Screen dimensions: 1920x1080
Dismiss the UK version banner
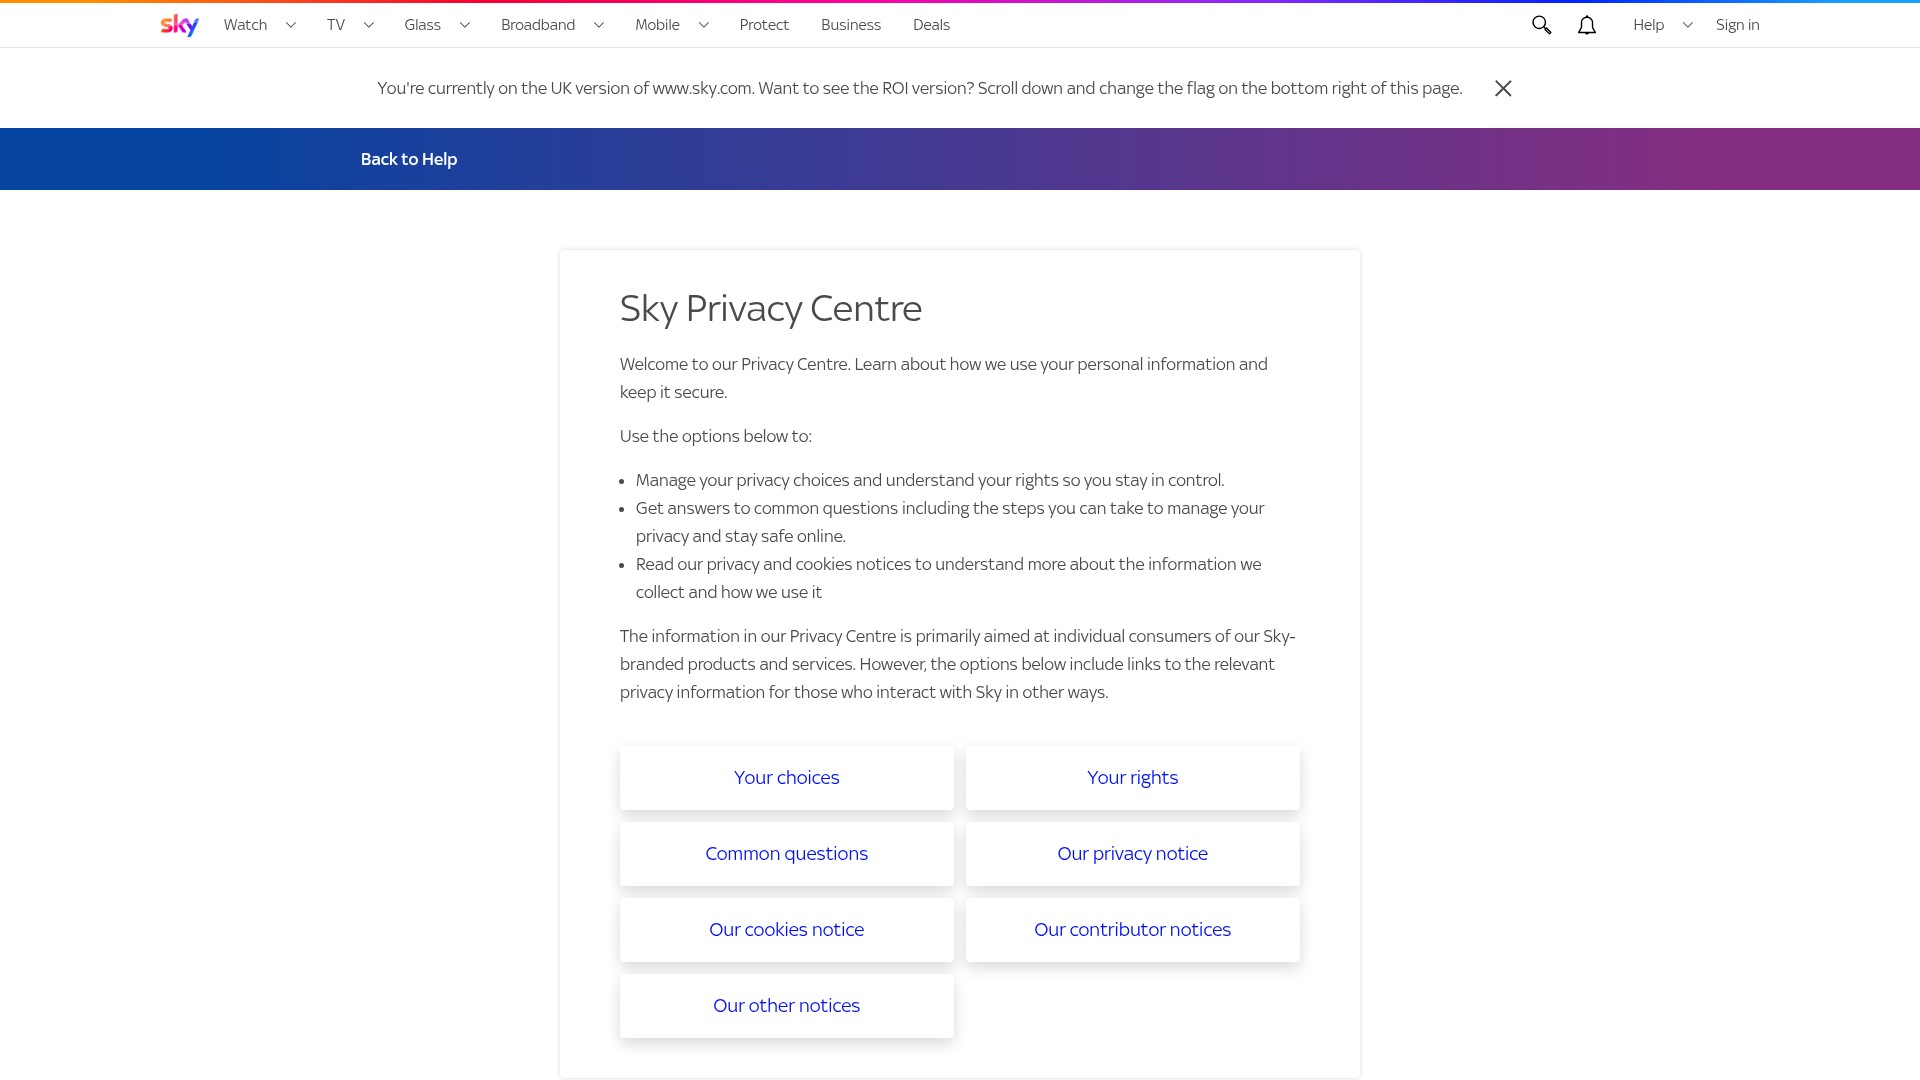pos(1503,88)
